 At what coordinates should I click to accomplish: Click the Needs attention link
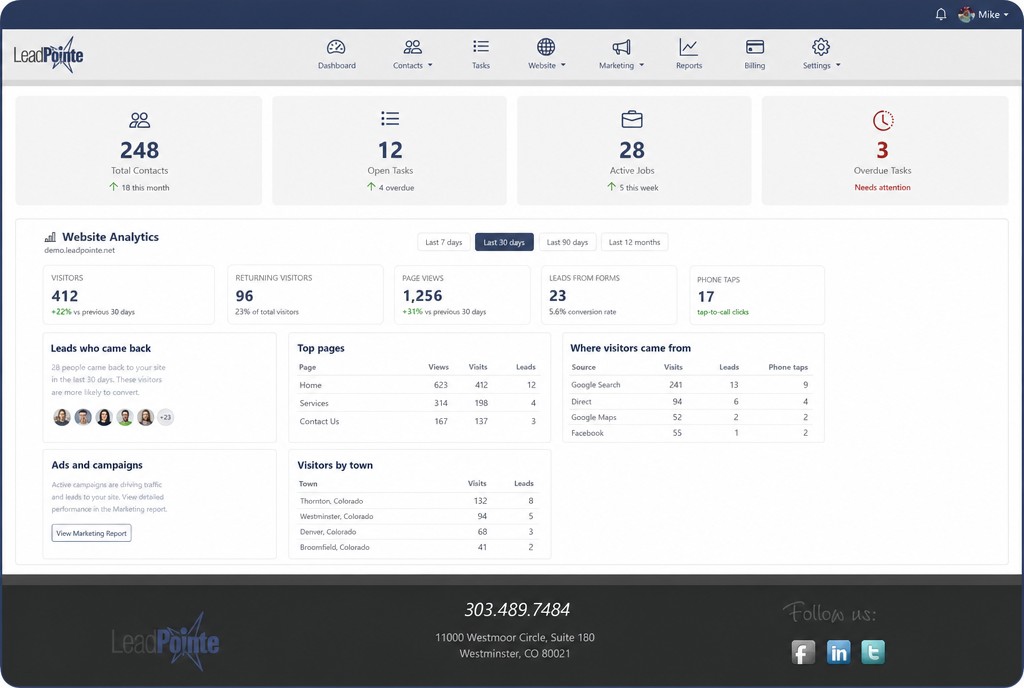tap(882, 187)
